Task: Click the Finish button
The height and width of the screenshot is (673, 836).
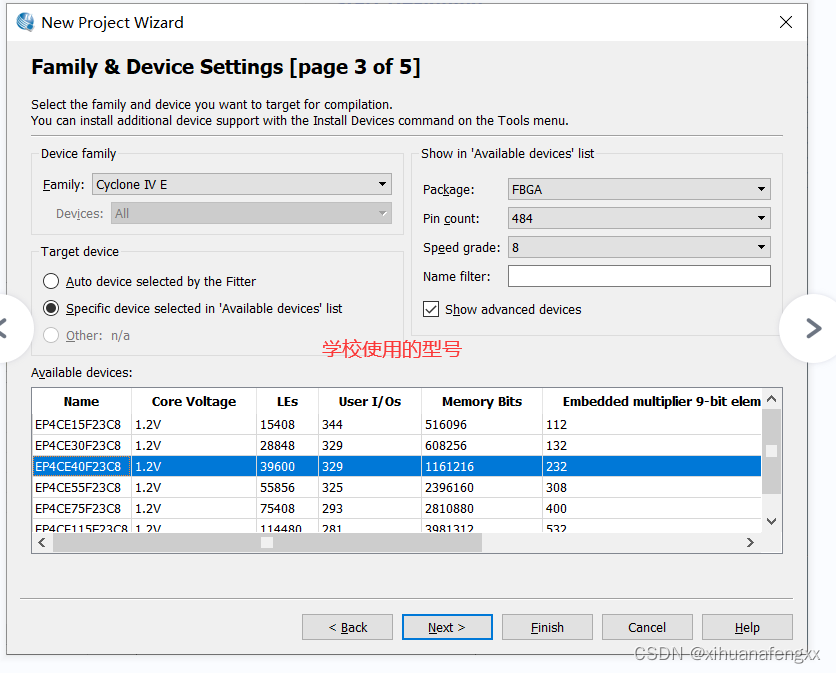Action: (x=547, y=627)
